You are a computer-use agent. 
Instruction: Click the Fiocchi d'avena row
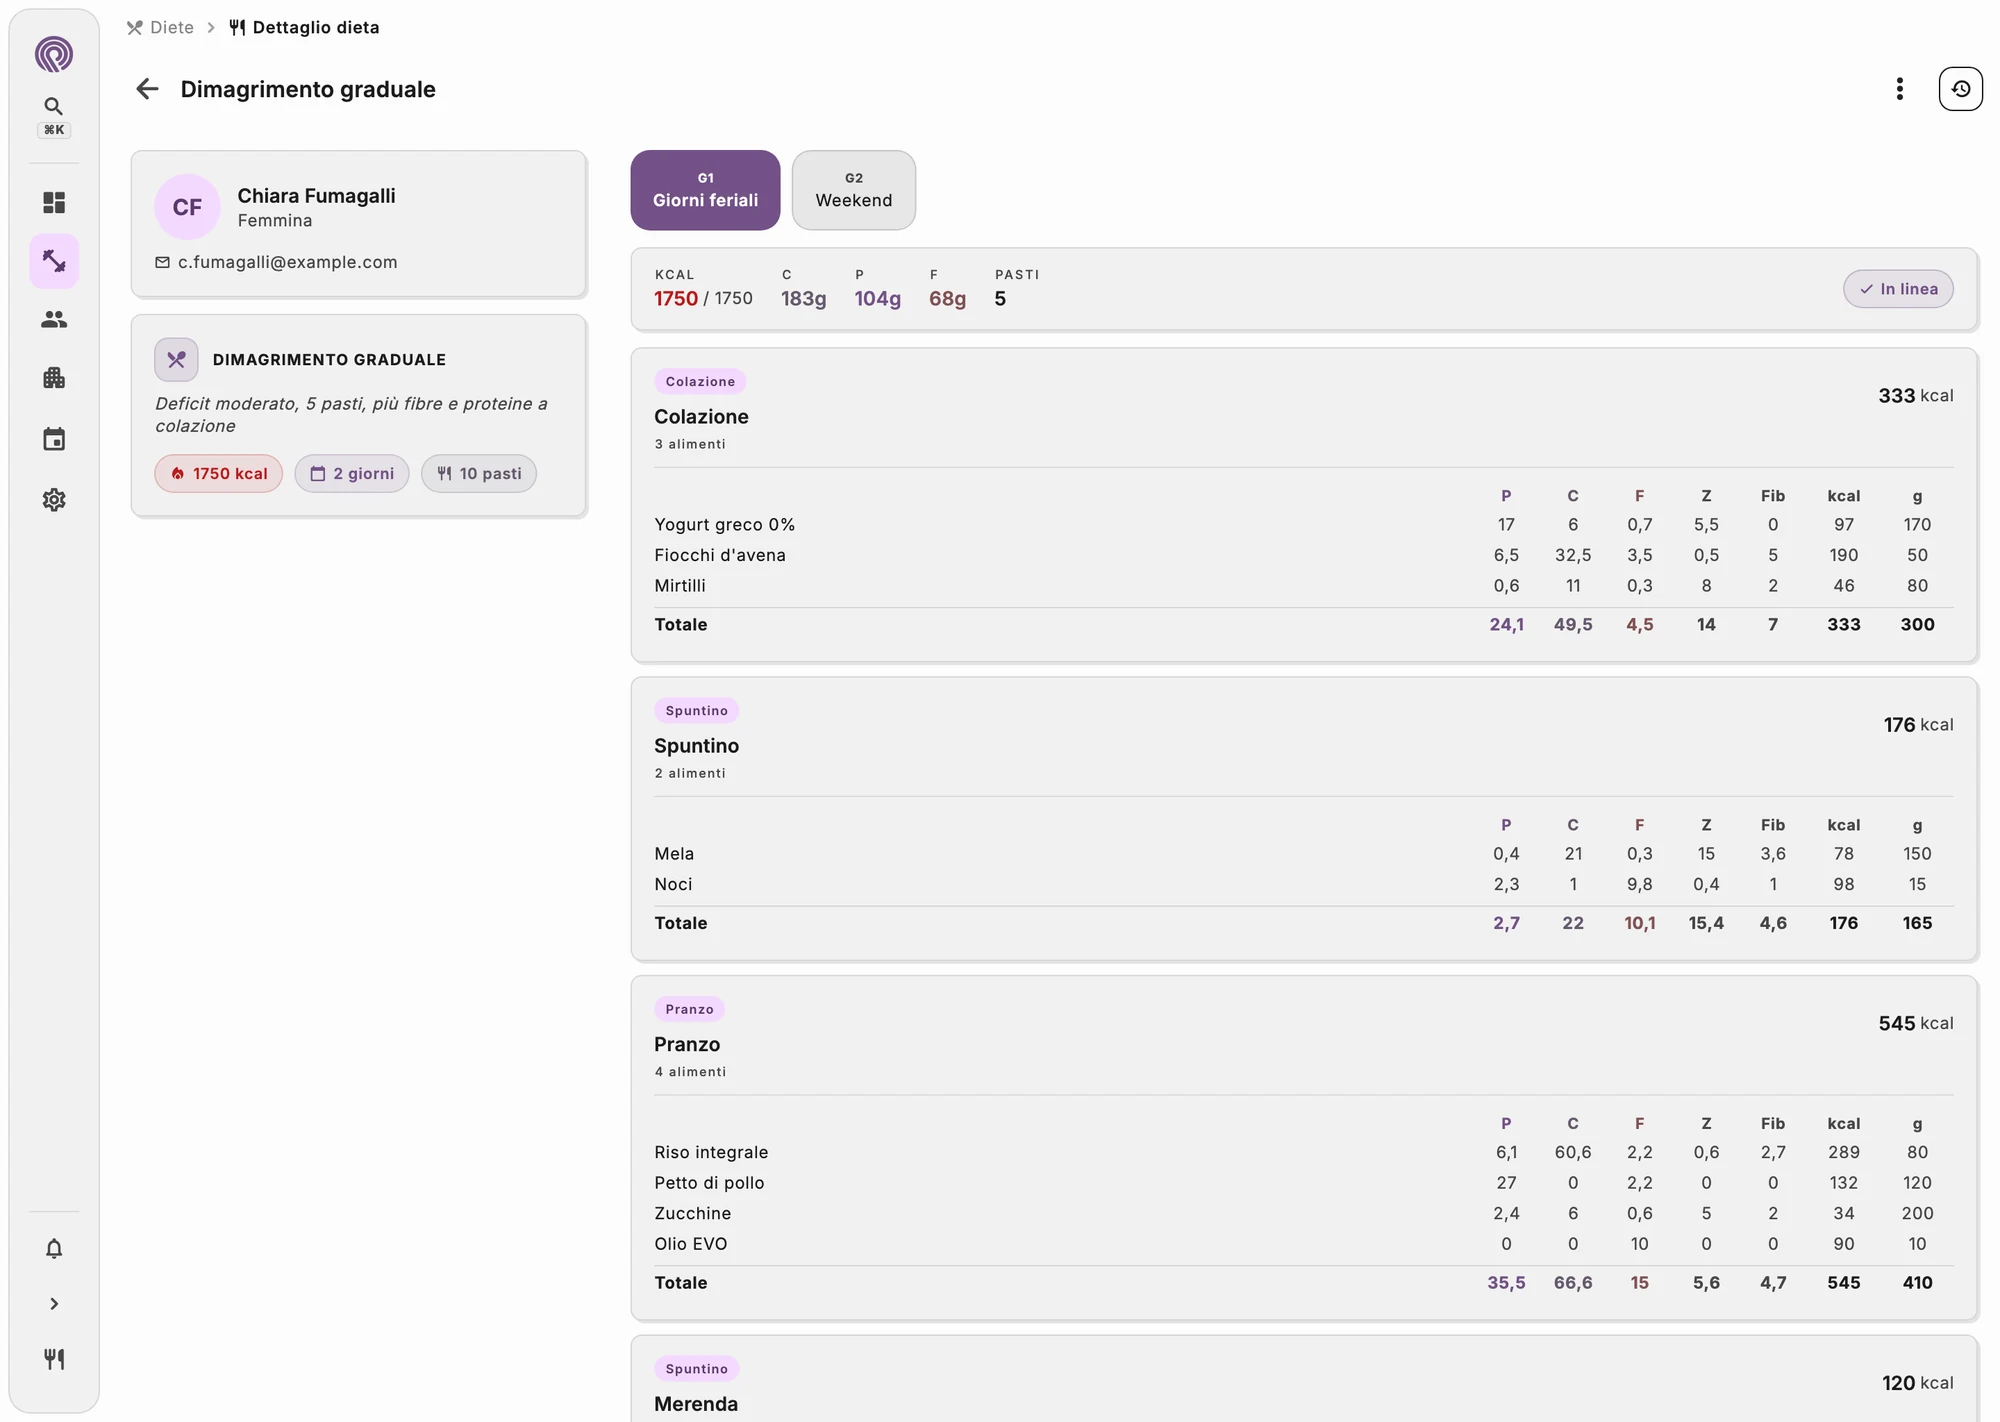(1303, 555)
